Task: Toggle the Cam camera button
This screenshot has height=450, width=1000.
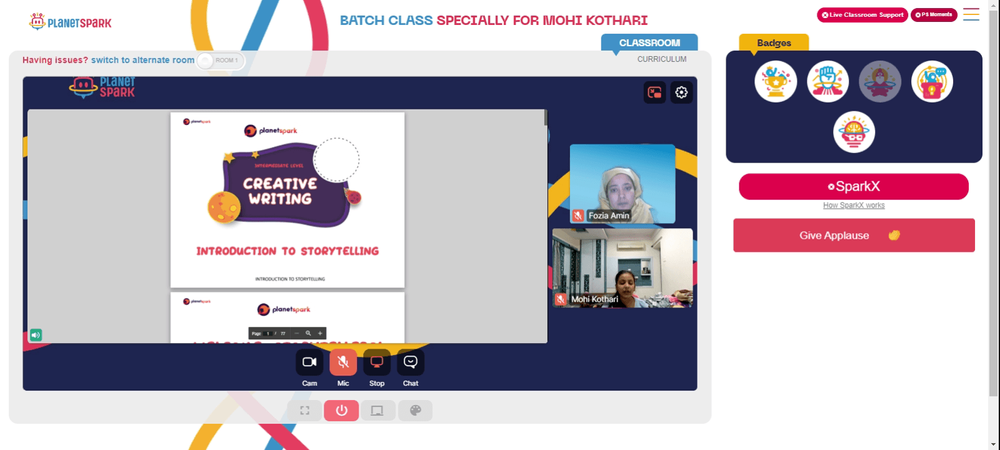Action: click(309, 362)
